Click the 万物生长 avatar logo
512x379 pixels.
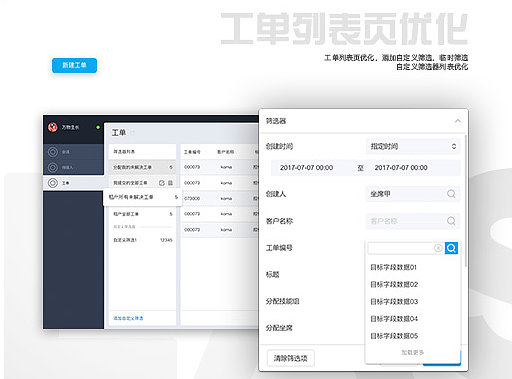pyautogui.click(x=53, y=127)
